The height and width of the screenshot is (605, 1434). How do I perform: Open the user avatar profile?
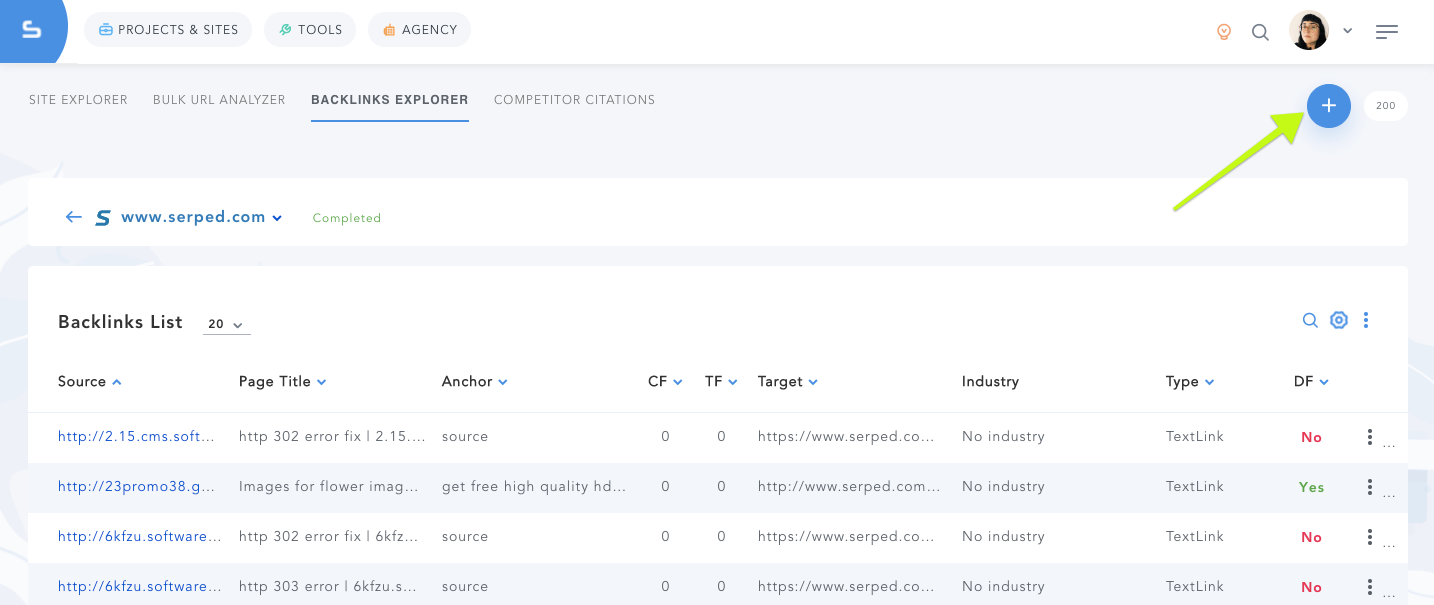1309,31
